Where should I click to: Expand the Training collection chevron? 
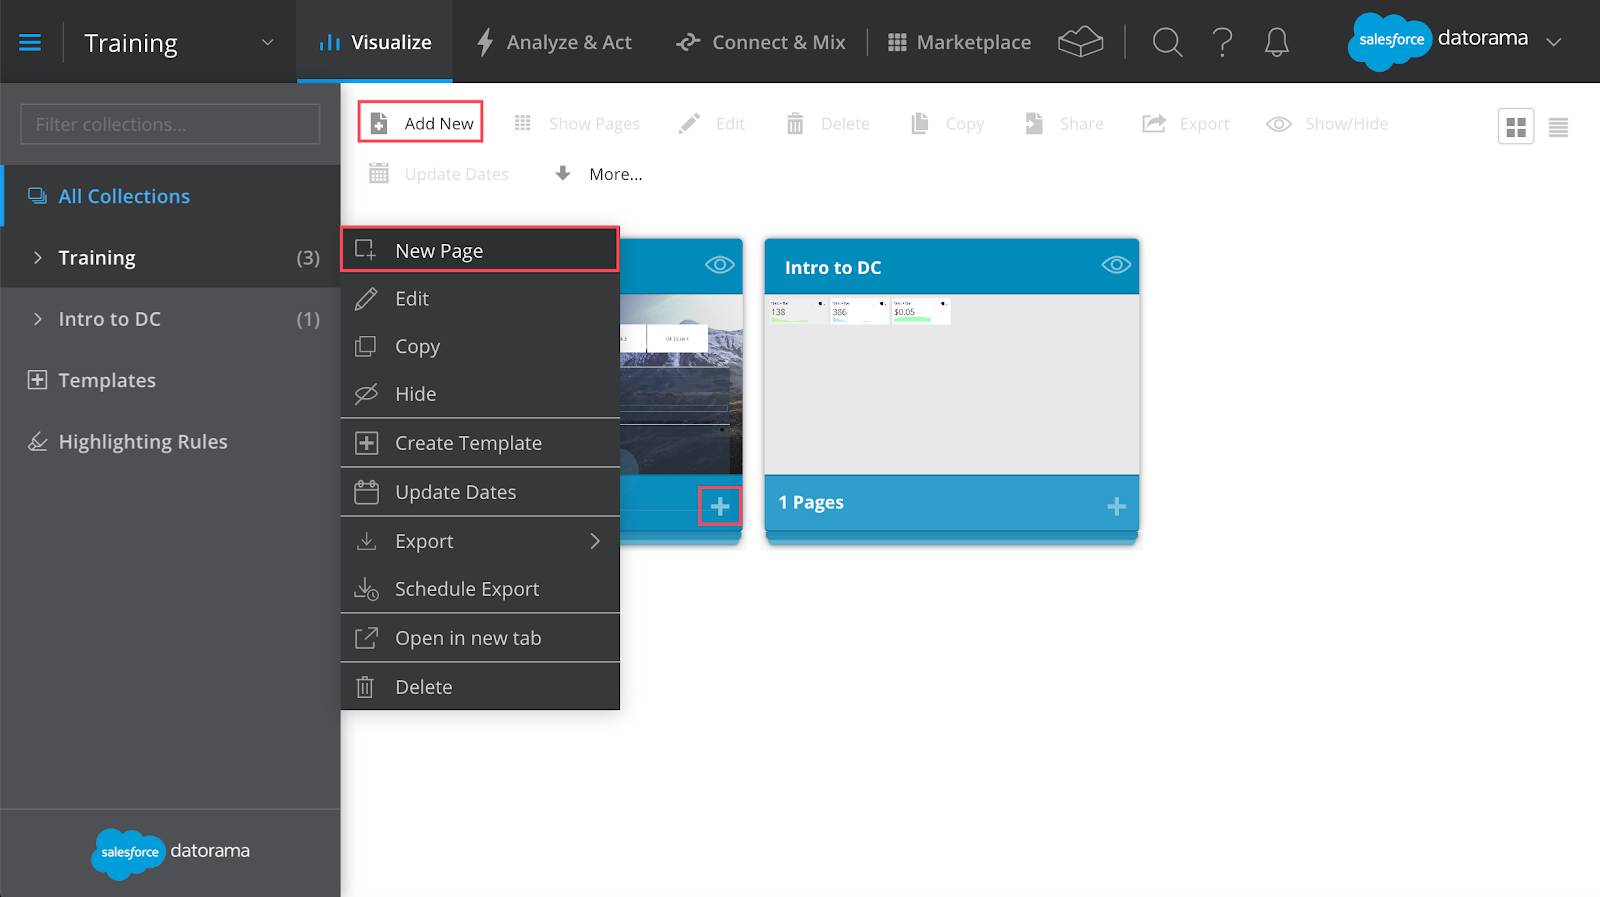coord(37,257)
